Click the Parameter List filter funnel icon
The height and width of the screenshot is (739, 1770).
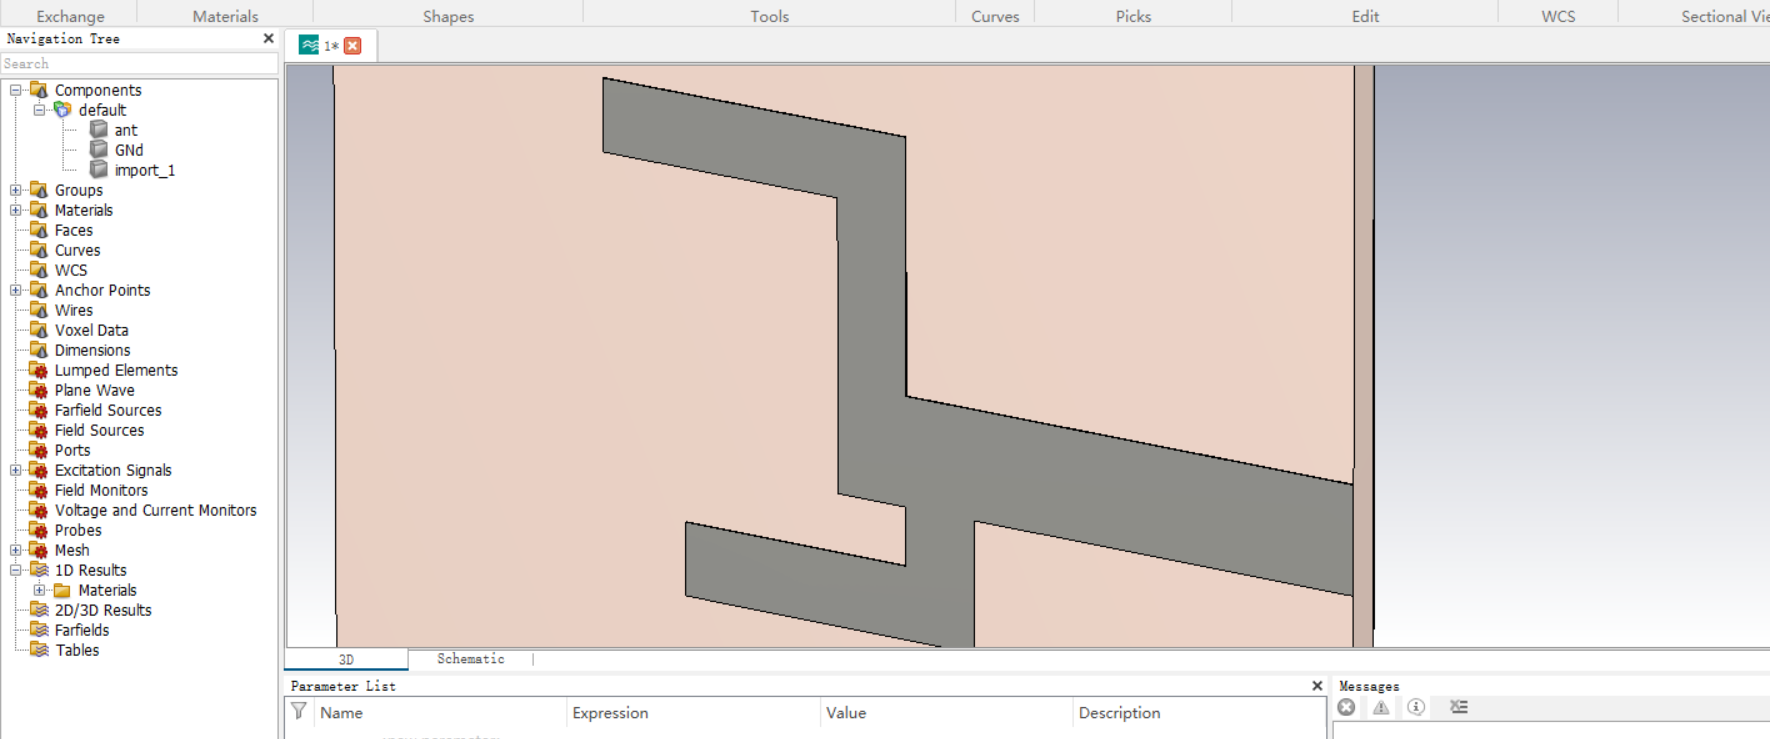(x=298, y=711)
